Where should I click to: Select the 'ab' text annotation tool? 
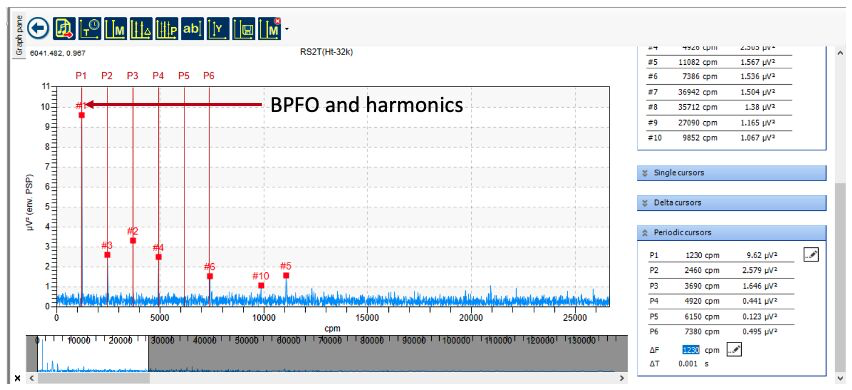[x=192, y=29]
